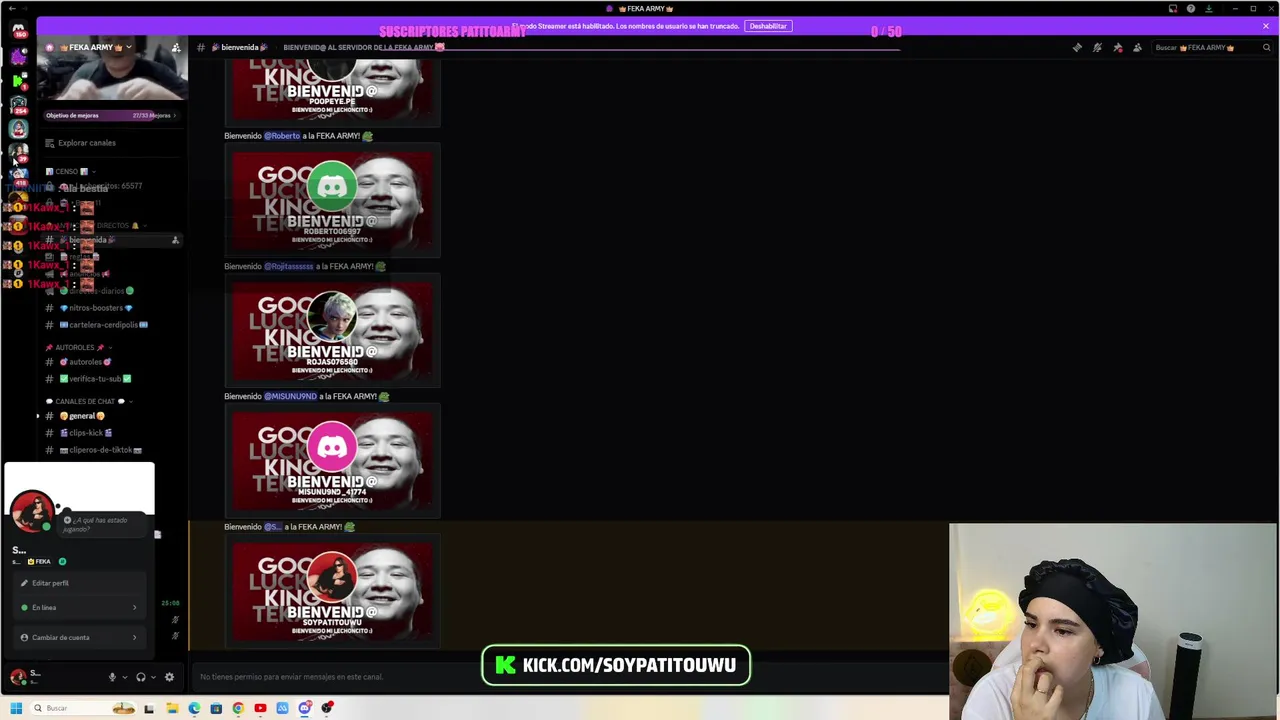Click invite icon on bienvenida channel row
The image size is (1280, 720).
click(175, 240)
